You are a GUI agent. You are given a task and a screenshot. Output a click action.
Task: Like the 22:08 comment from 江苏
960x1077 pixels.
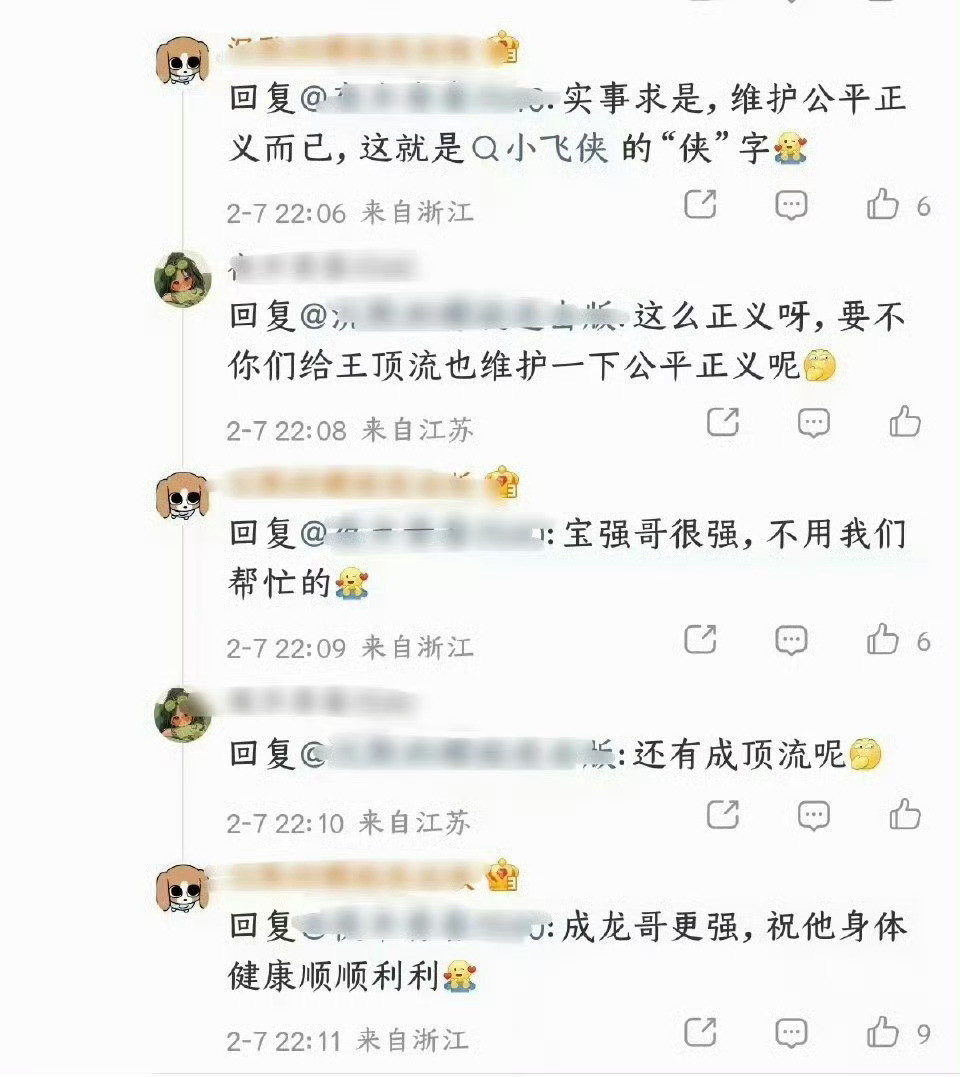click(905, 422)
